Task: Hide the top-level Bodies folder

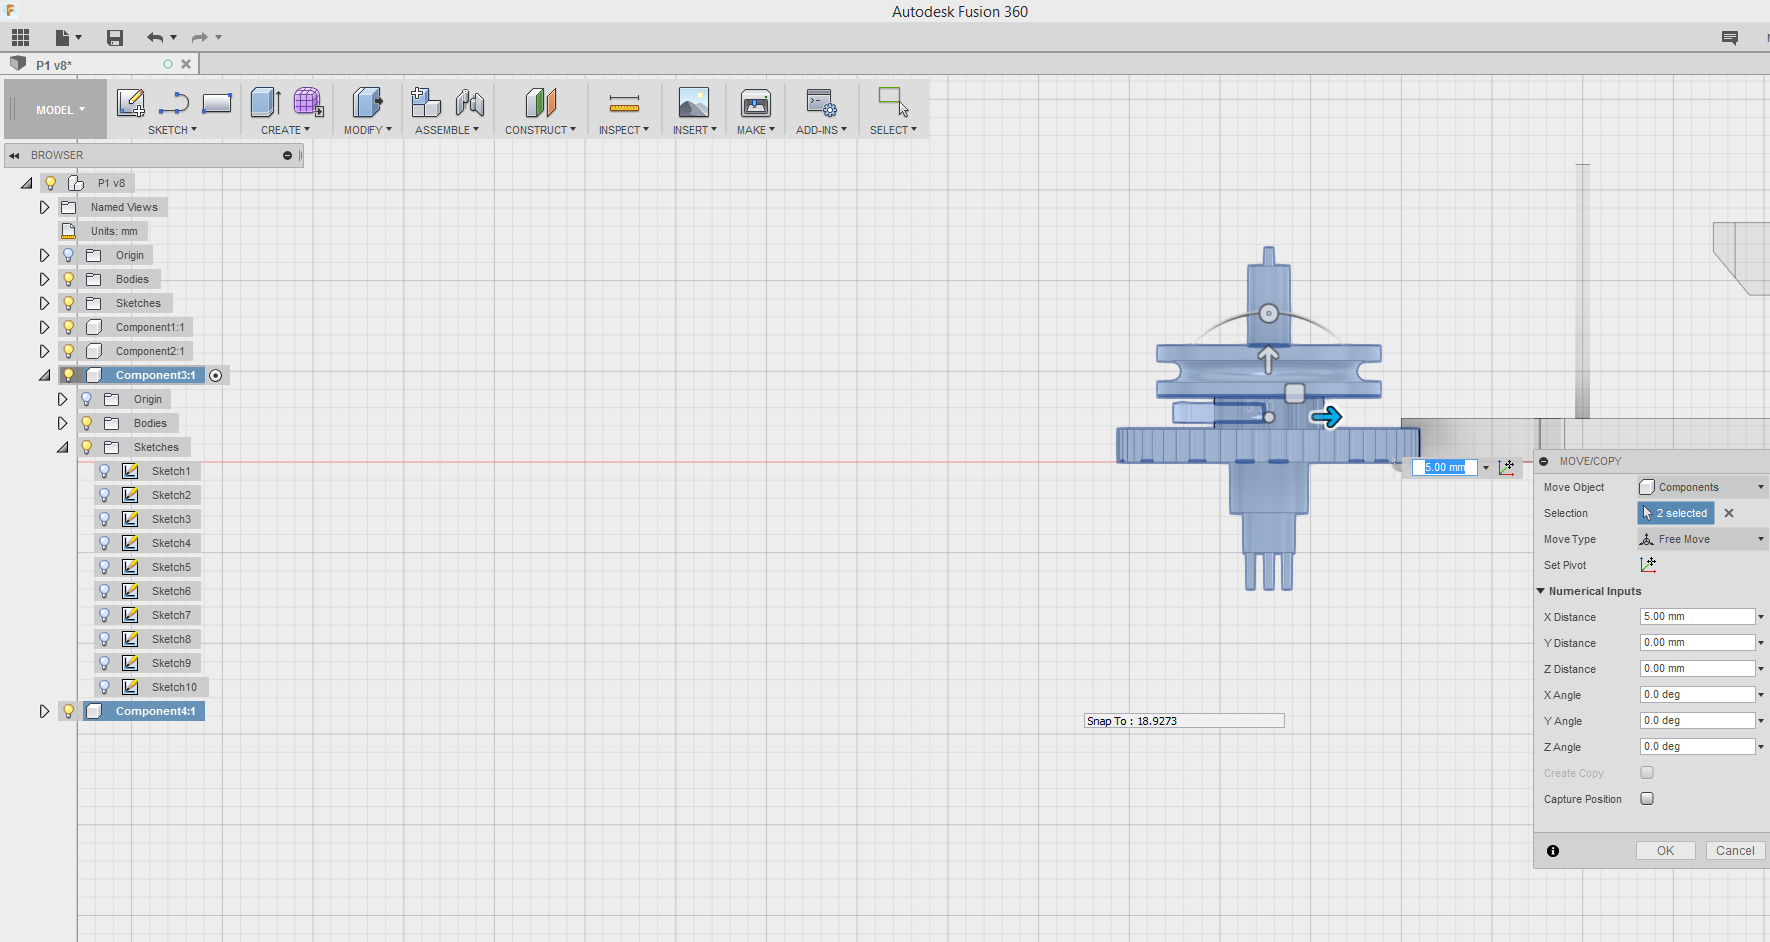Action: click(x=69, y=279)
